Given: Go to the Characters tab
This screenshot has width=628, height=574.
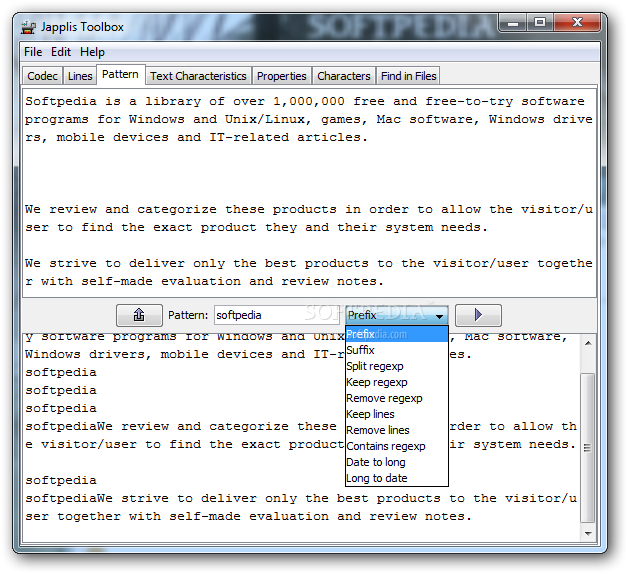Looking at the screenshot, I should point(344,76).
